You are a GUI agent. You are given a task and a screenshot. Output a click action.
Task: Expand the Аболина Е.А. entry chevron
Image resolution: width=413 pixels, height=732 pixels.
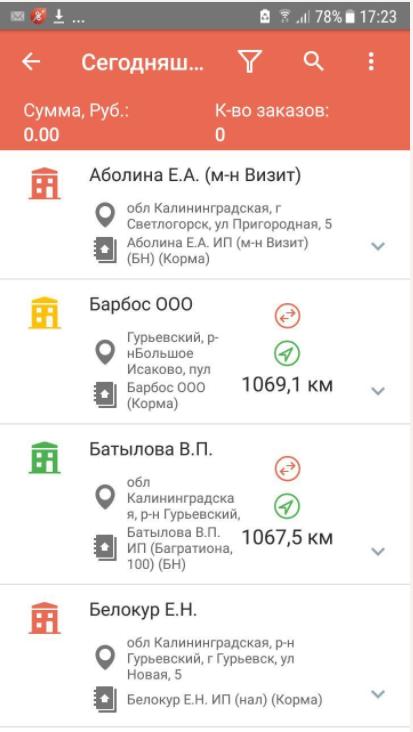tap(377, 246)
